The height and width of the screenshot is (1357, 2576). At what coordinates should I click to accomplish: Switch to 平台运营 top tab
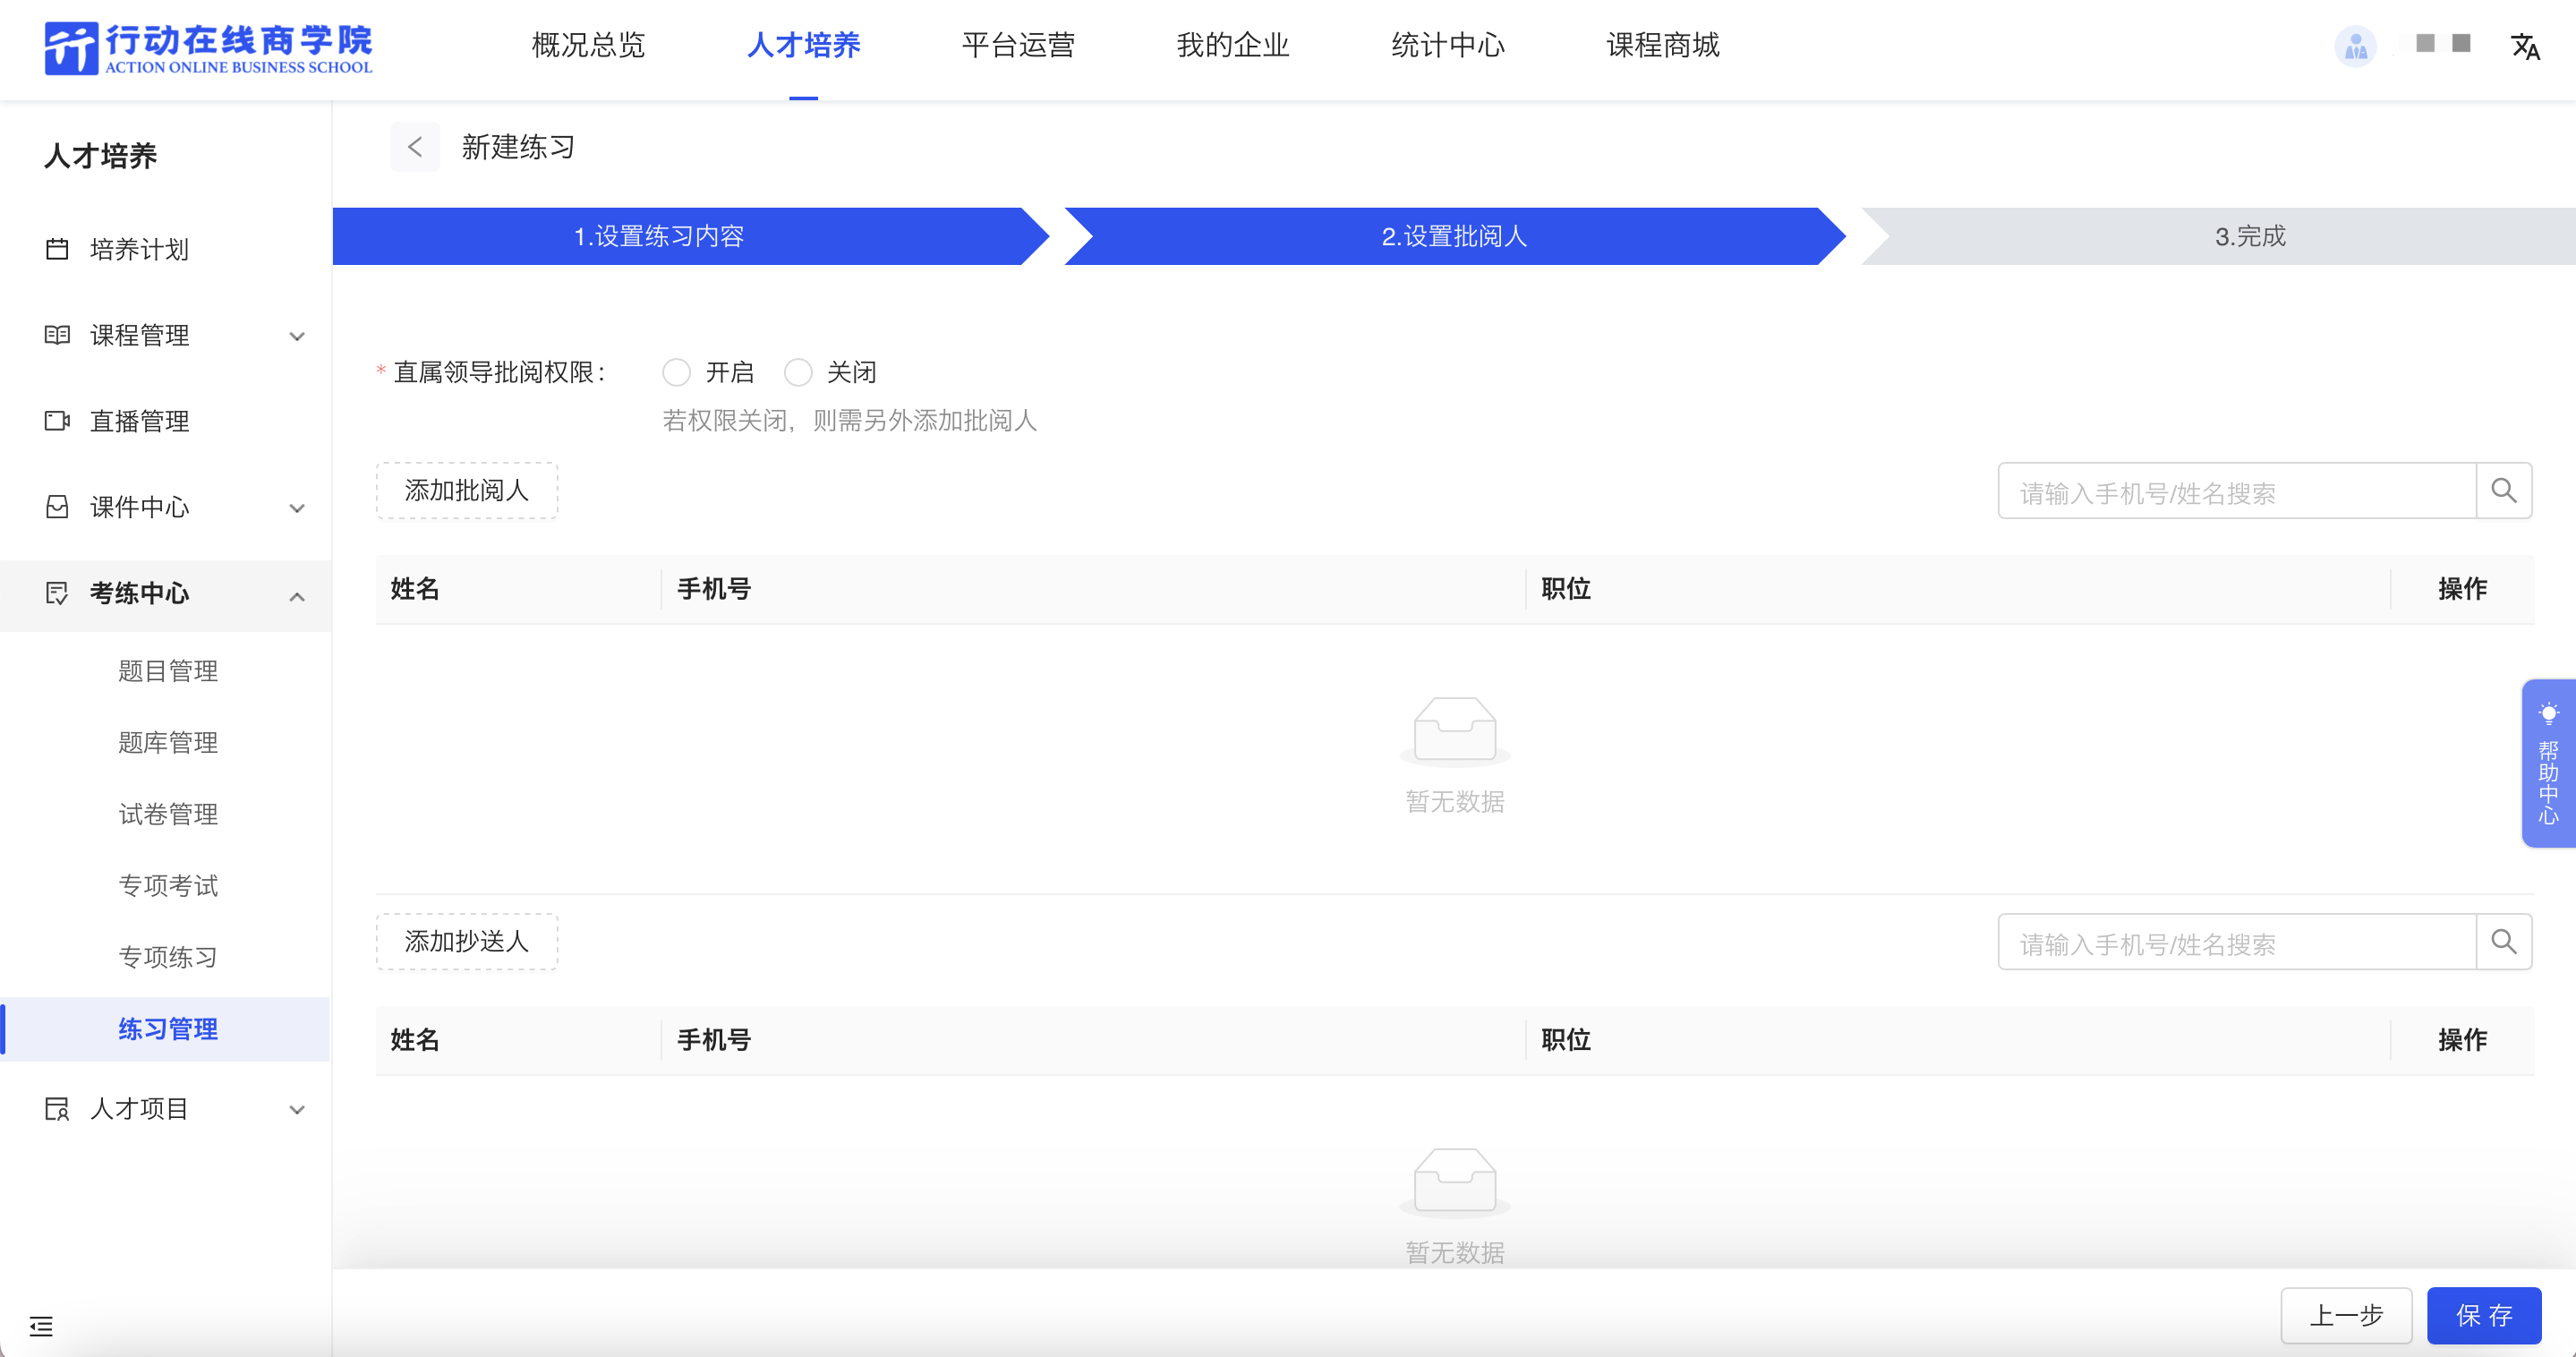click(x=1018, y=45)
